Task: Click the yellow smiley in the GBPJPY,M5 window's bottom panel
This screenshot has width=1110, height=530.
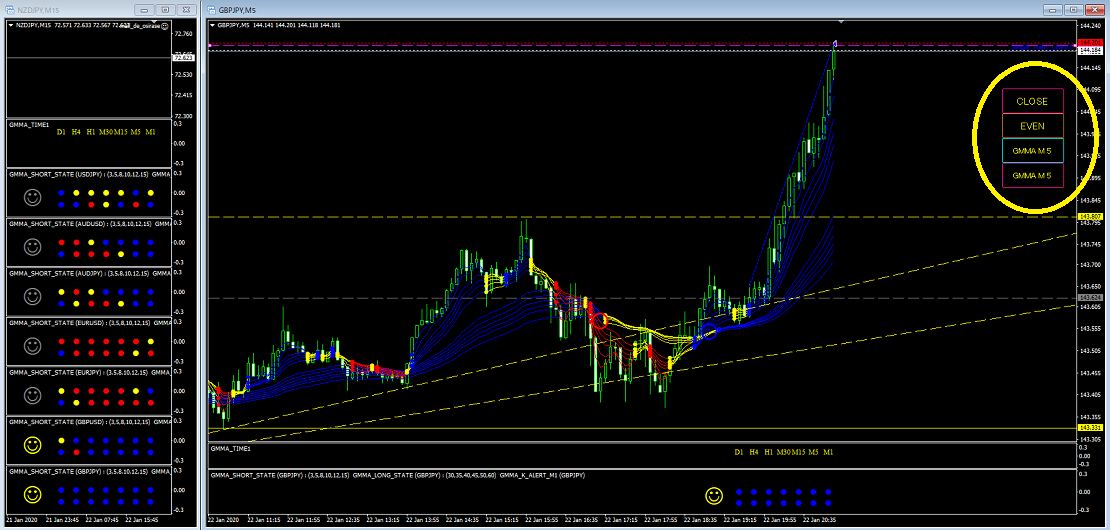Action: (x=714, y=496)
